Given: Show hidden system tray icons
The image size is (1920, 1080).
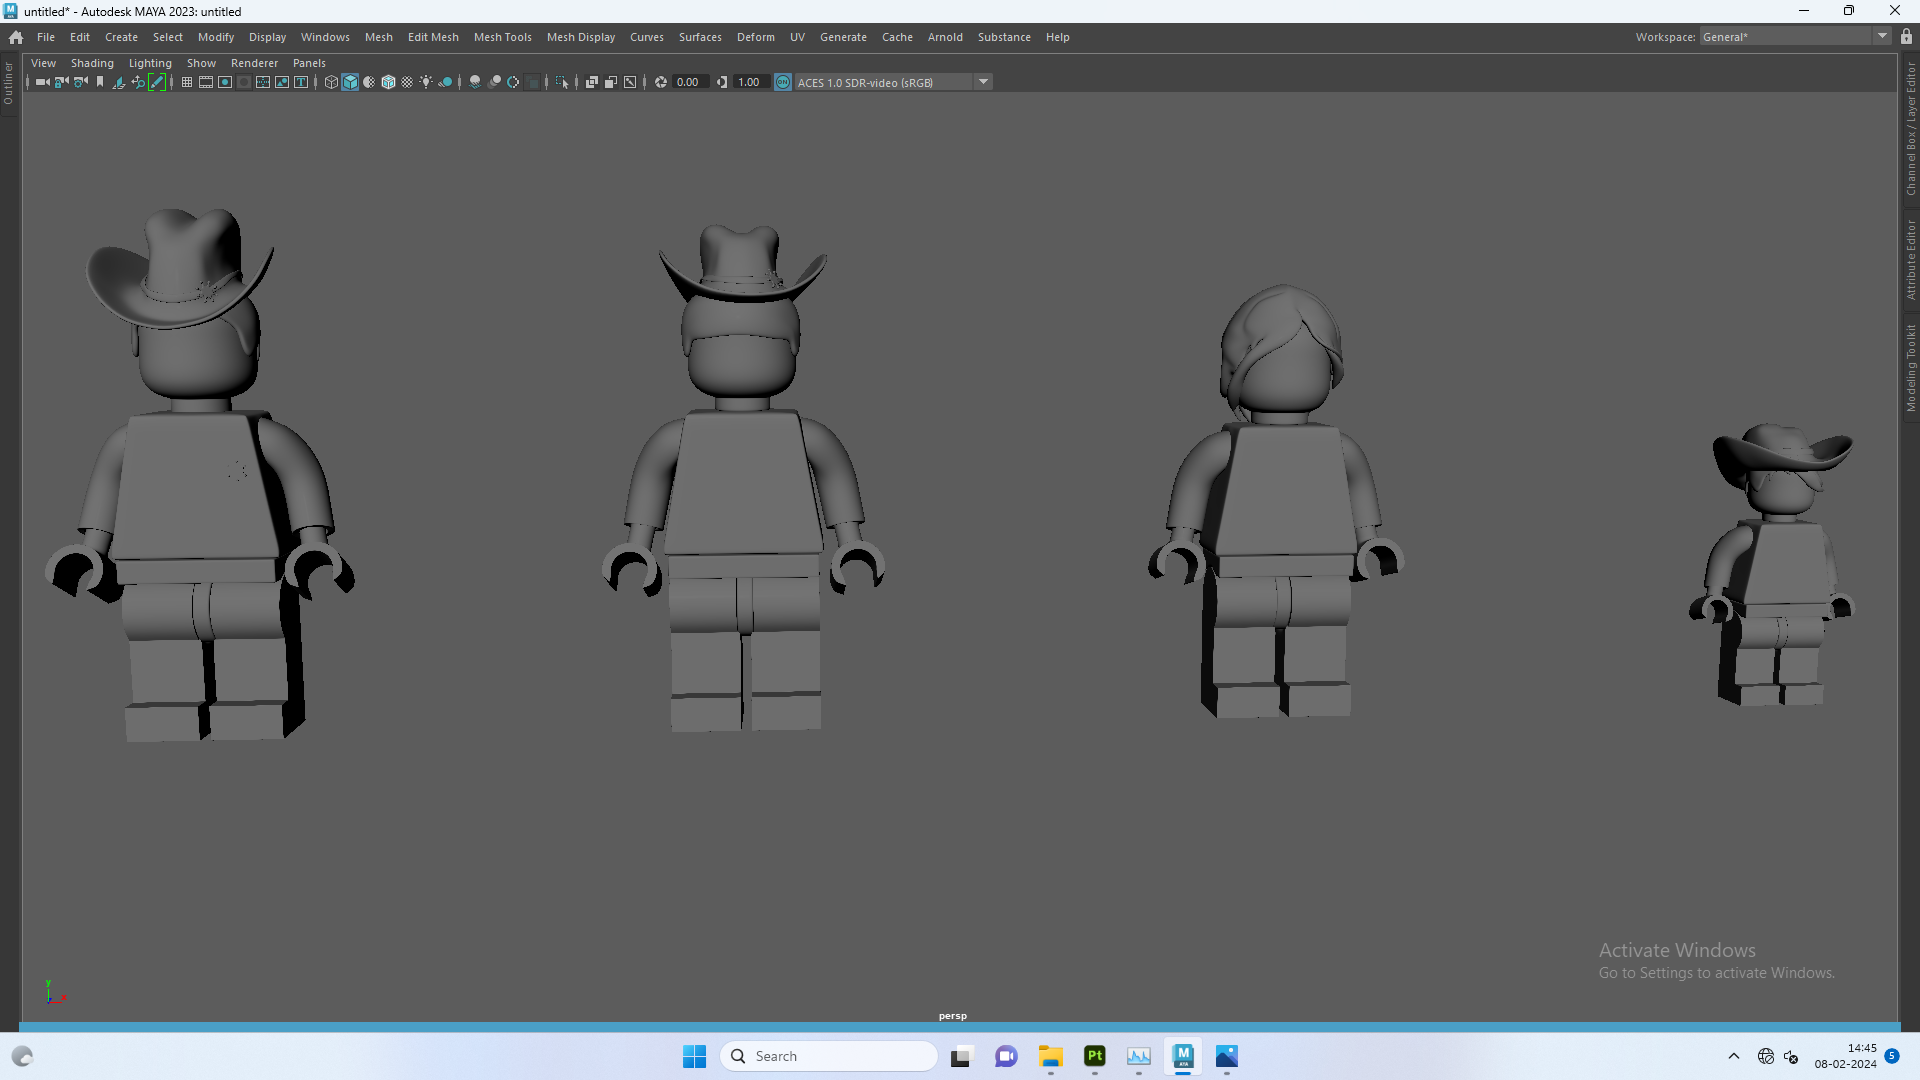Looking at the screenshot, I should (x=1734, y=1056).
